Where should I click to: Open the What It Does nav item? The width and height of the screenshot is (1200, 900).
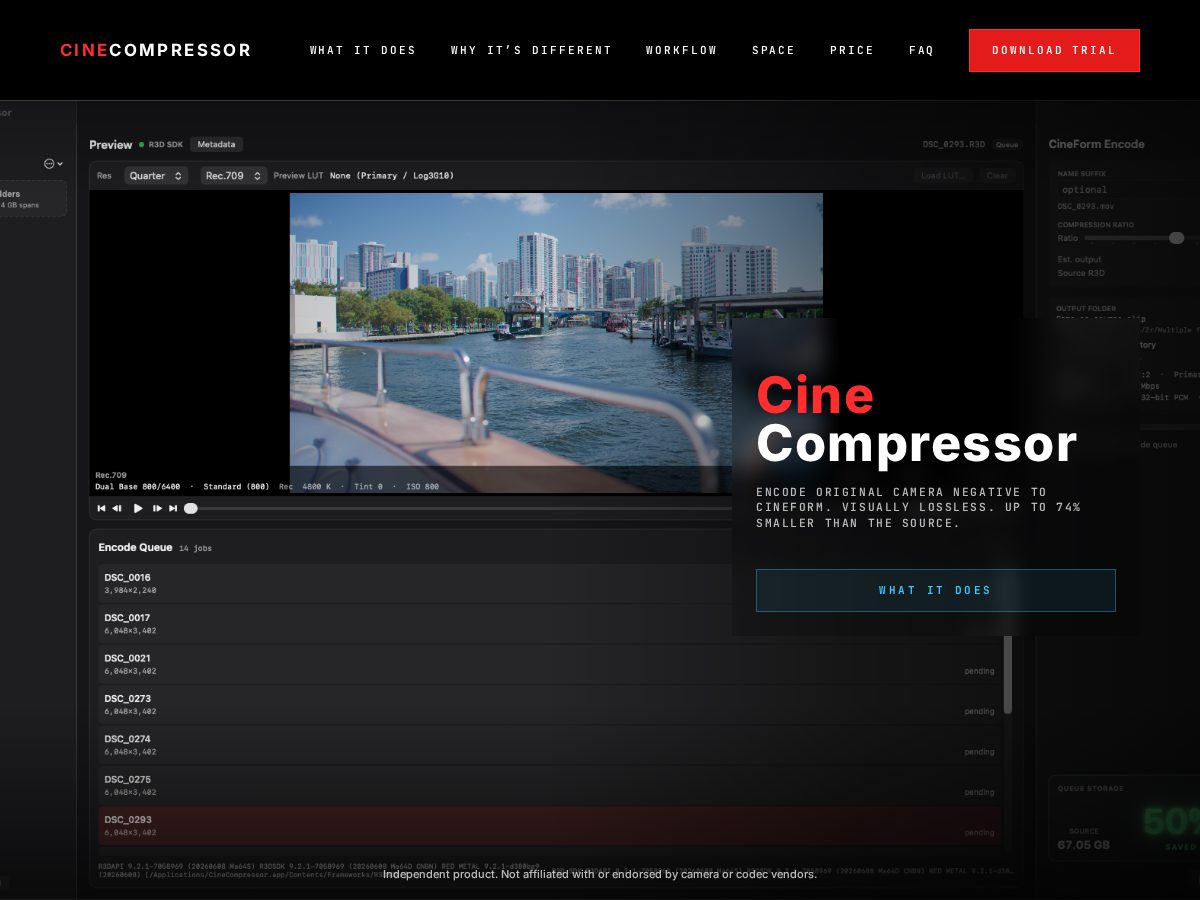point(363,50)
